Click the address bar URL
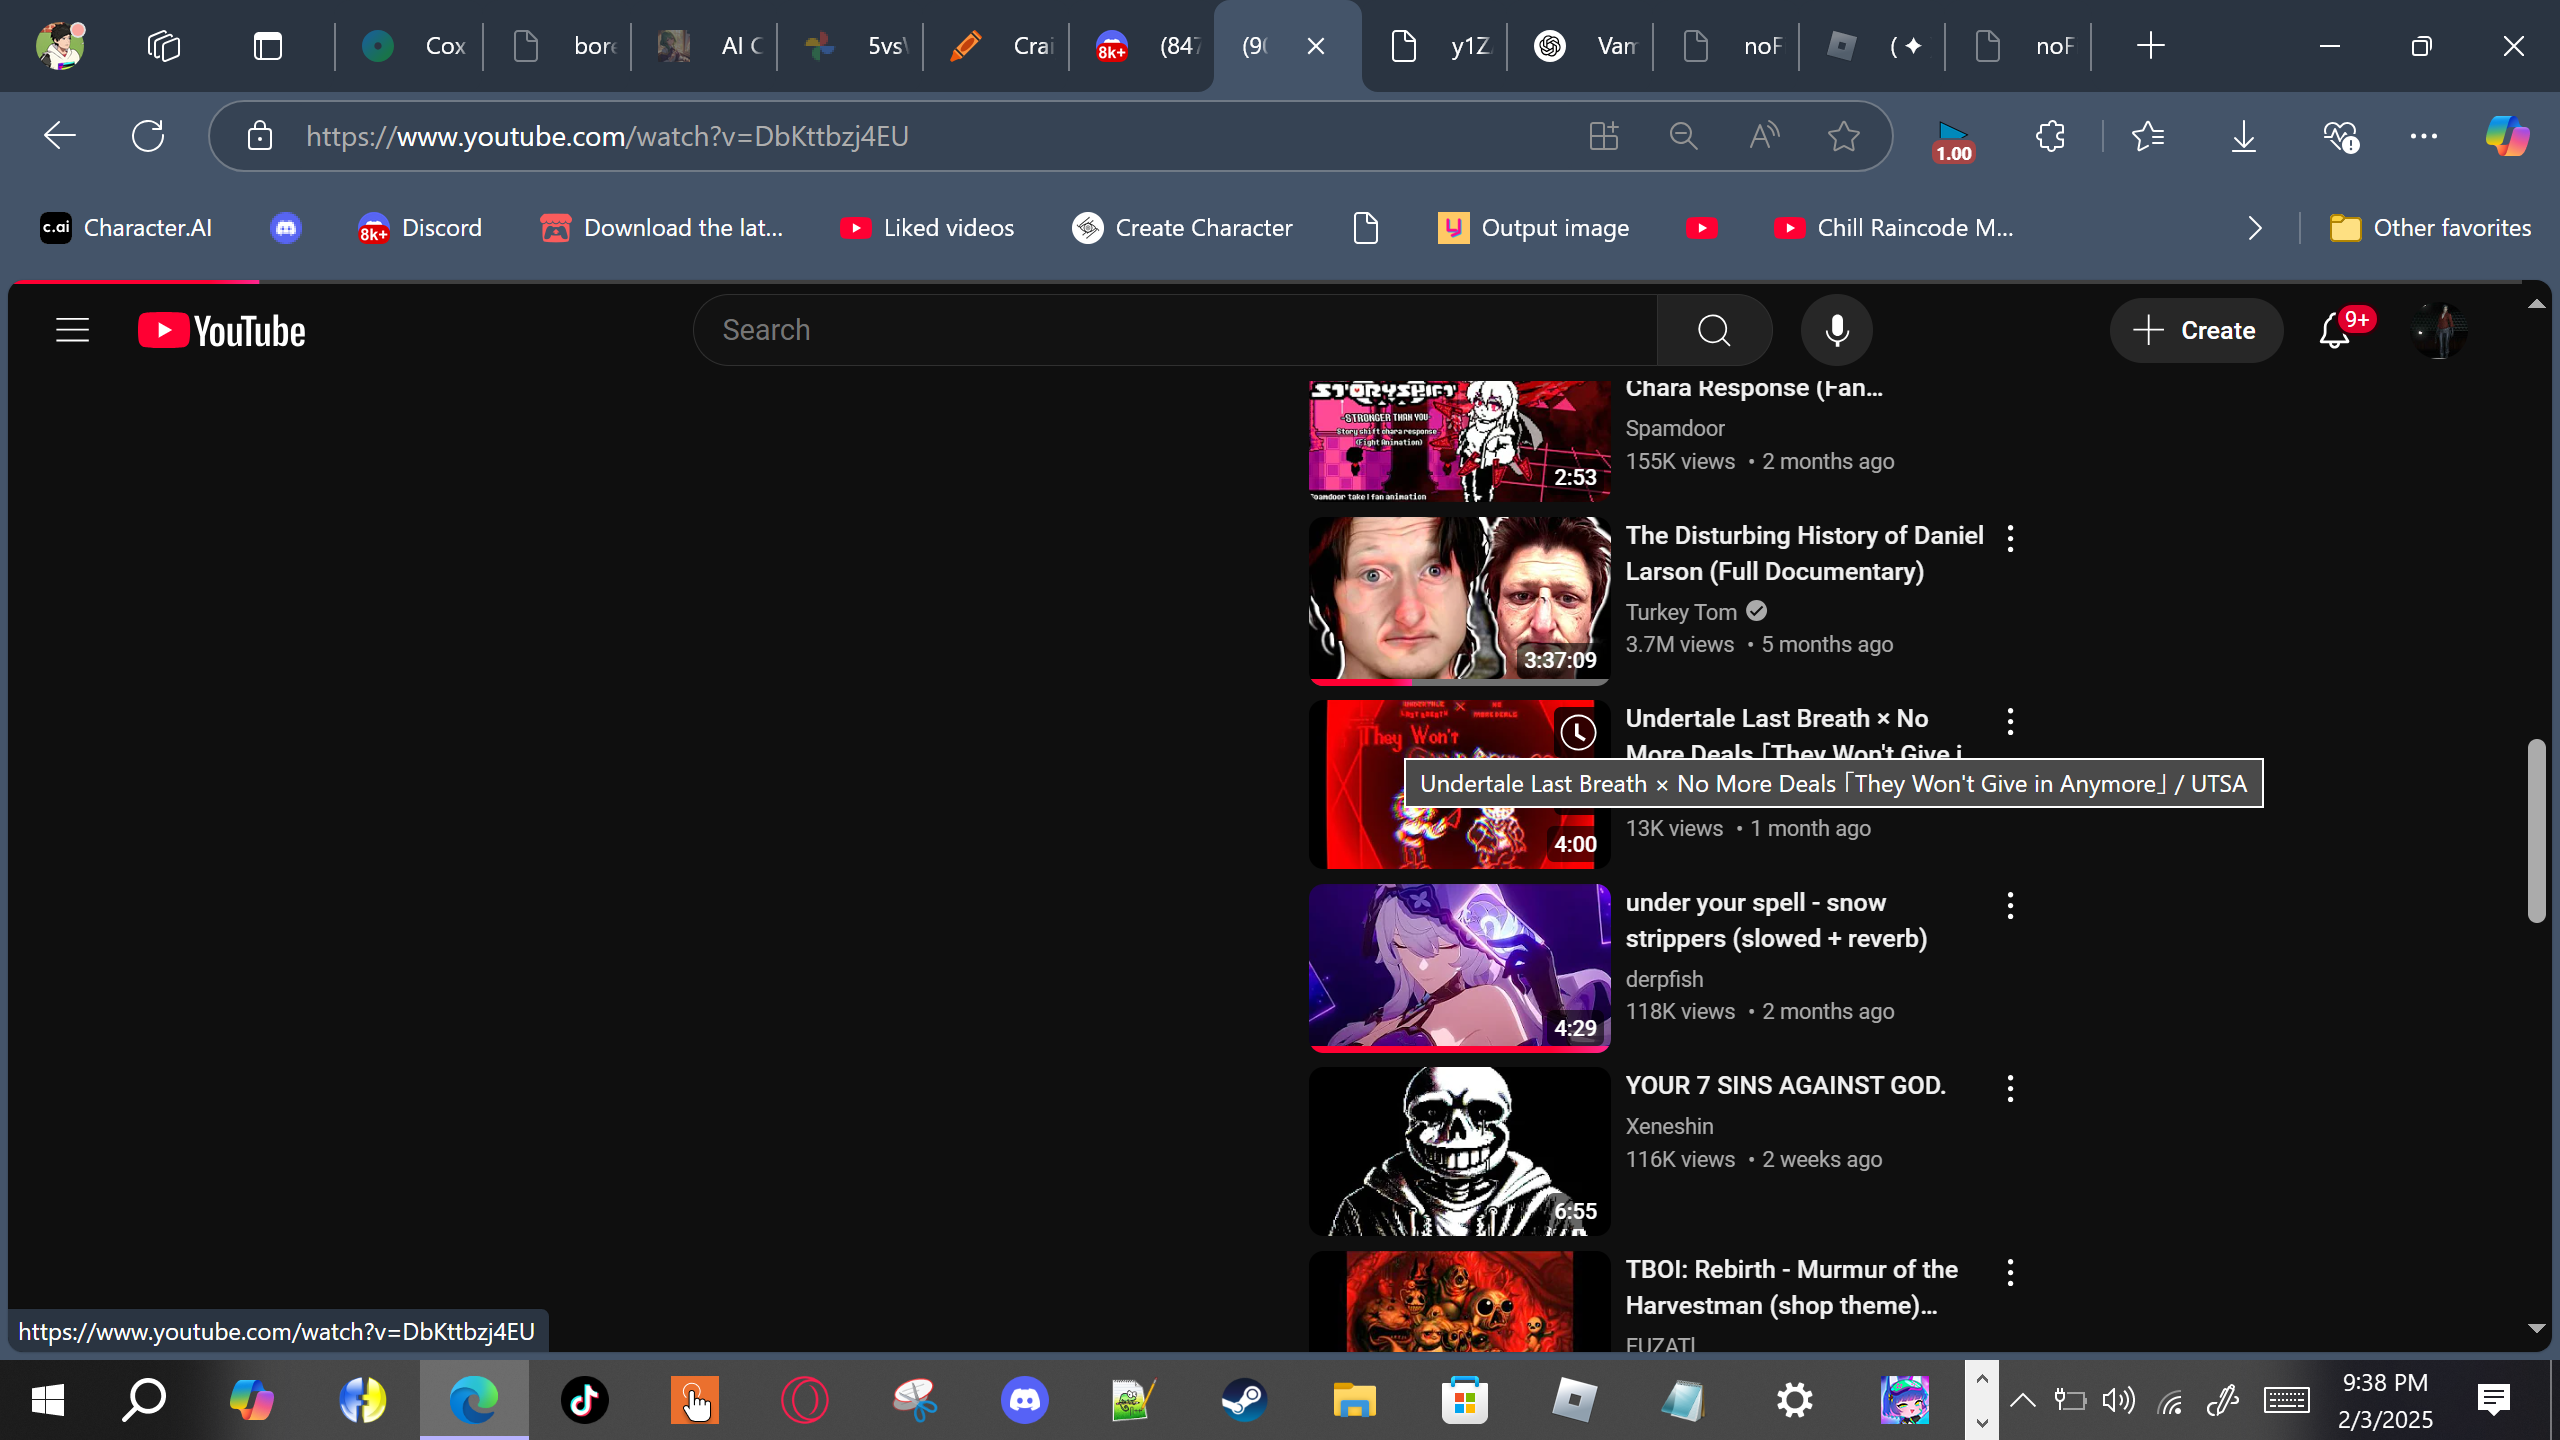 point(607,136)
